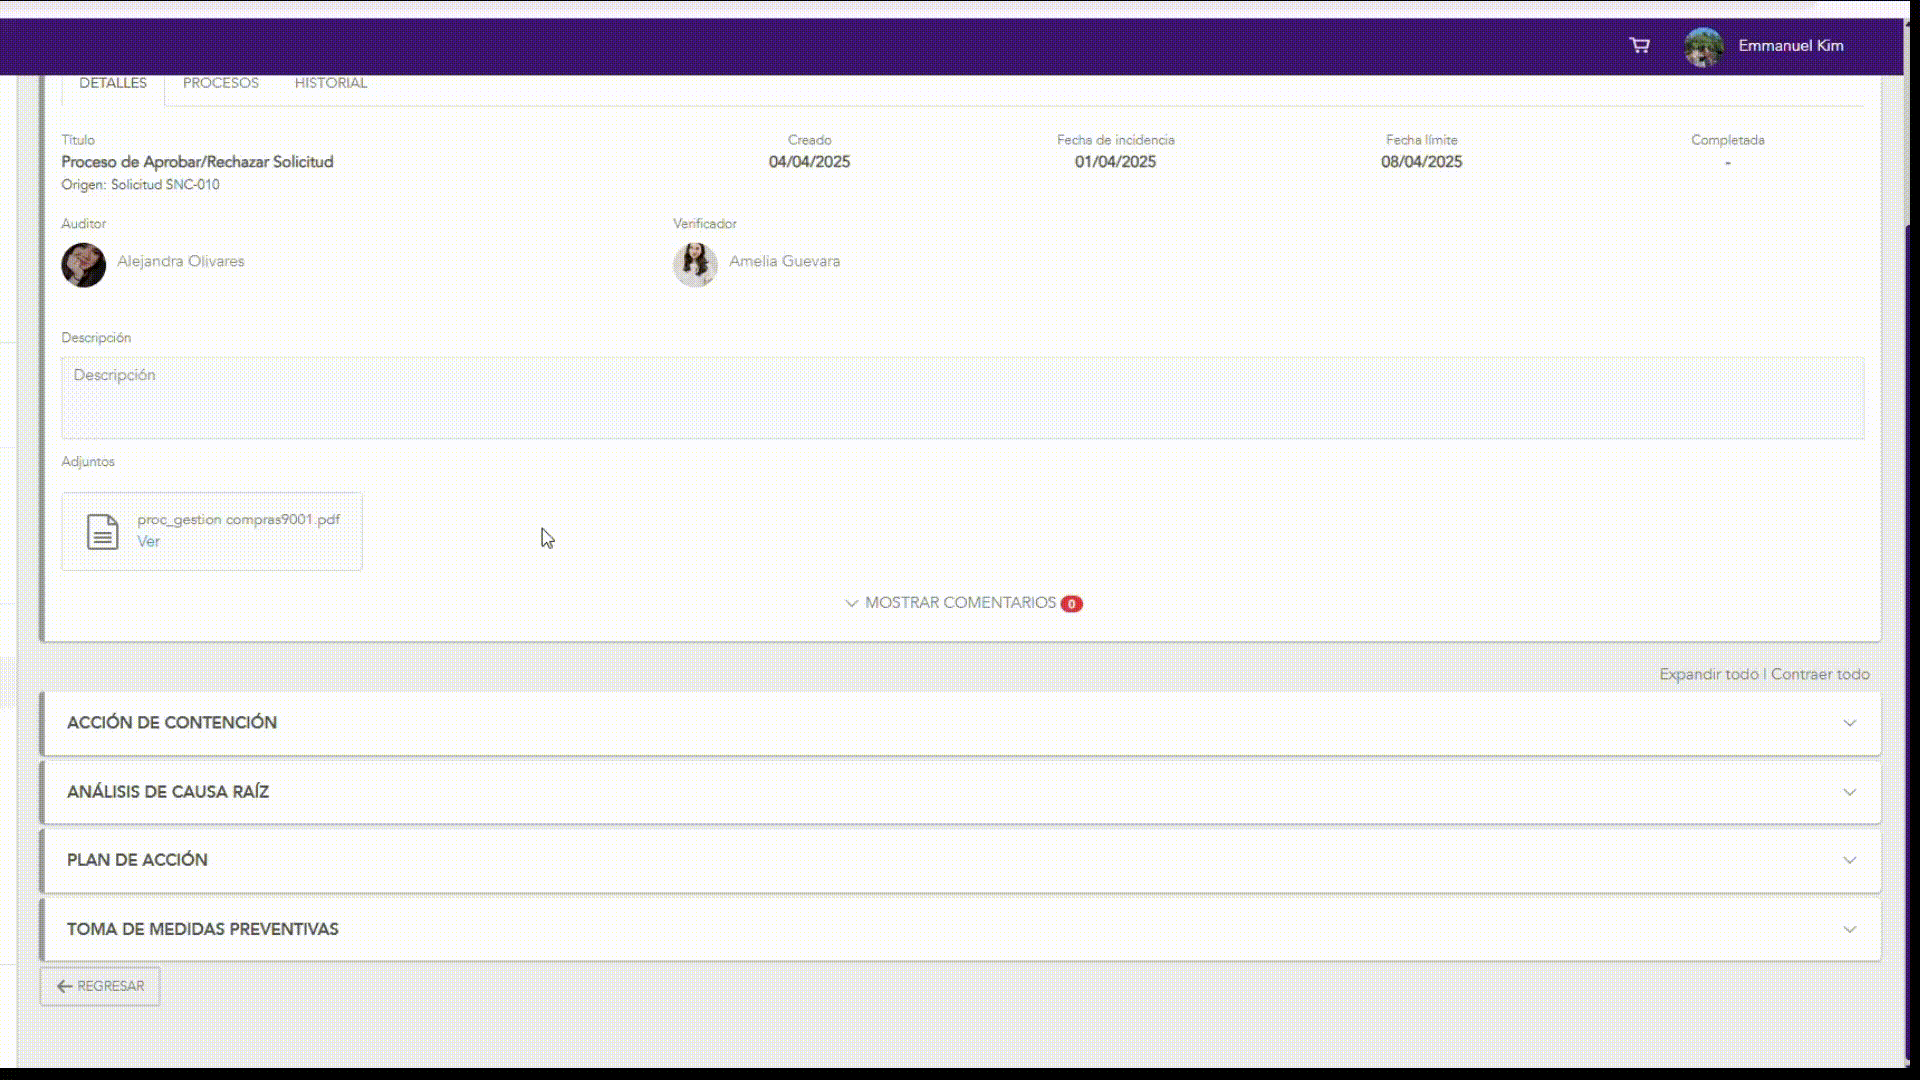The image size is (1920, 1080).
Task: Click into the Descripción text area
Action: tap(960, 398)
